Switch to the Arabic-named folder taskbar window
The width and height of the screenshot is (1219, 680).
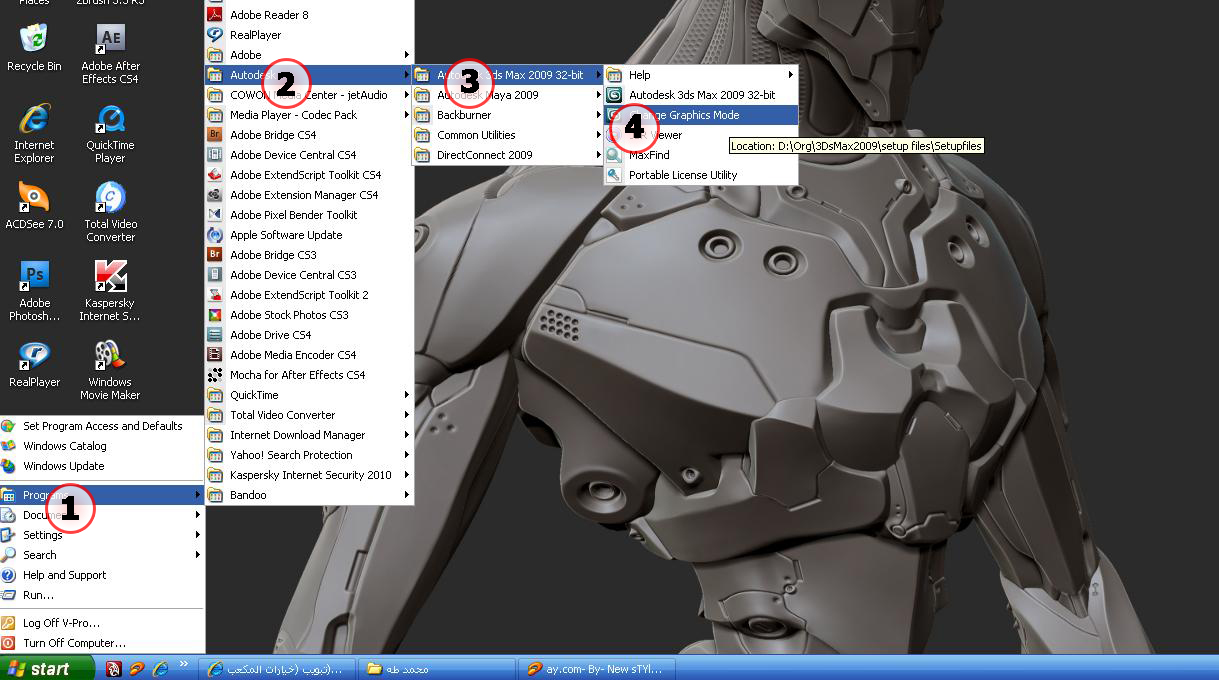pos(437,668)
